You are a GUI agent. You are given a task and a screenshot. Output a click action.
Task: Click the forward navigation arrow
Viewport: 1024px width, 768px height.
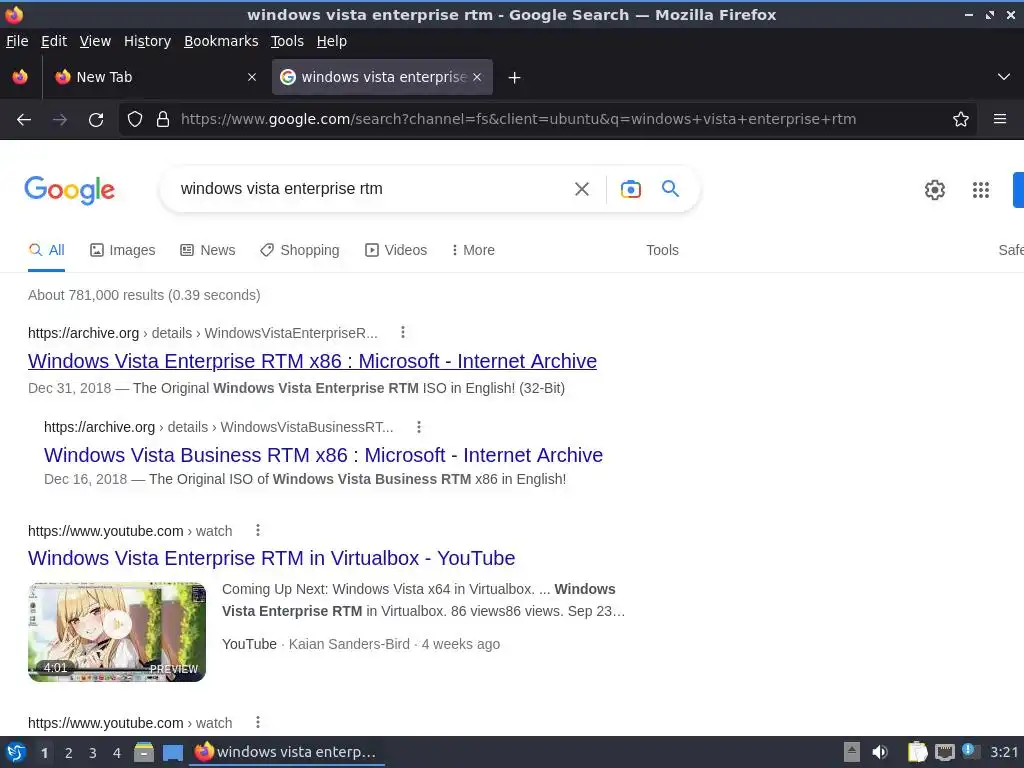(x=60, y=120)
